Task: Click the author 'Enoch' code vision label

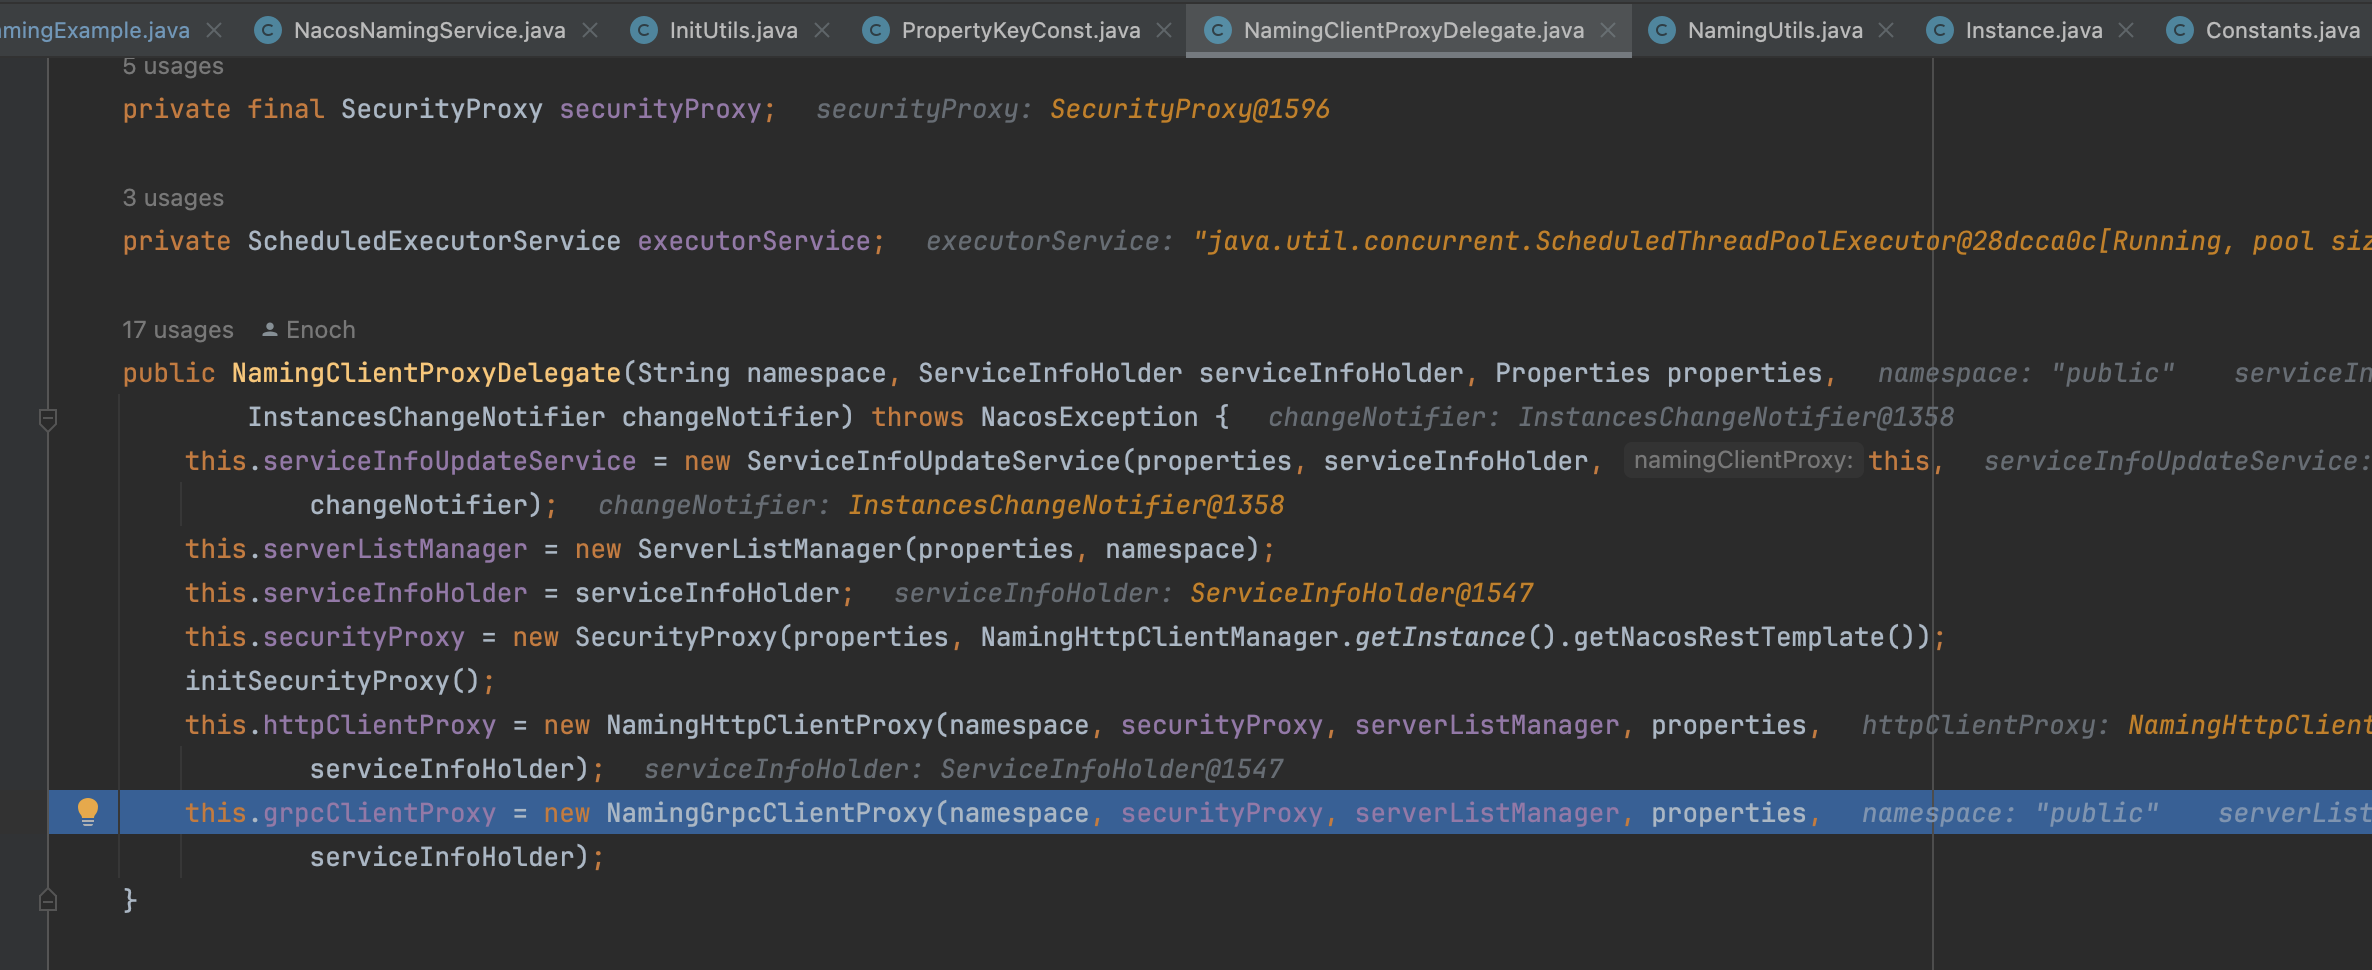Action: [309, 330]
